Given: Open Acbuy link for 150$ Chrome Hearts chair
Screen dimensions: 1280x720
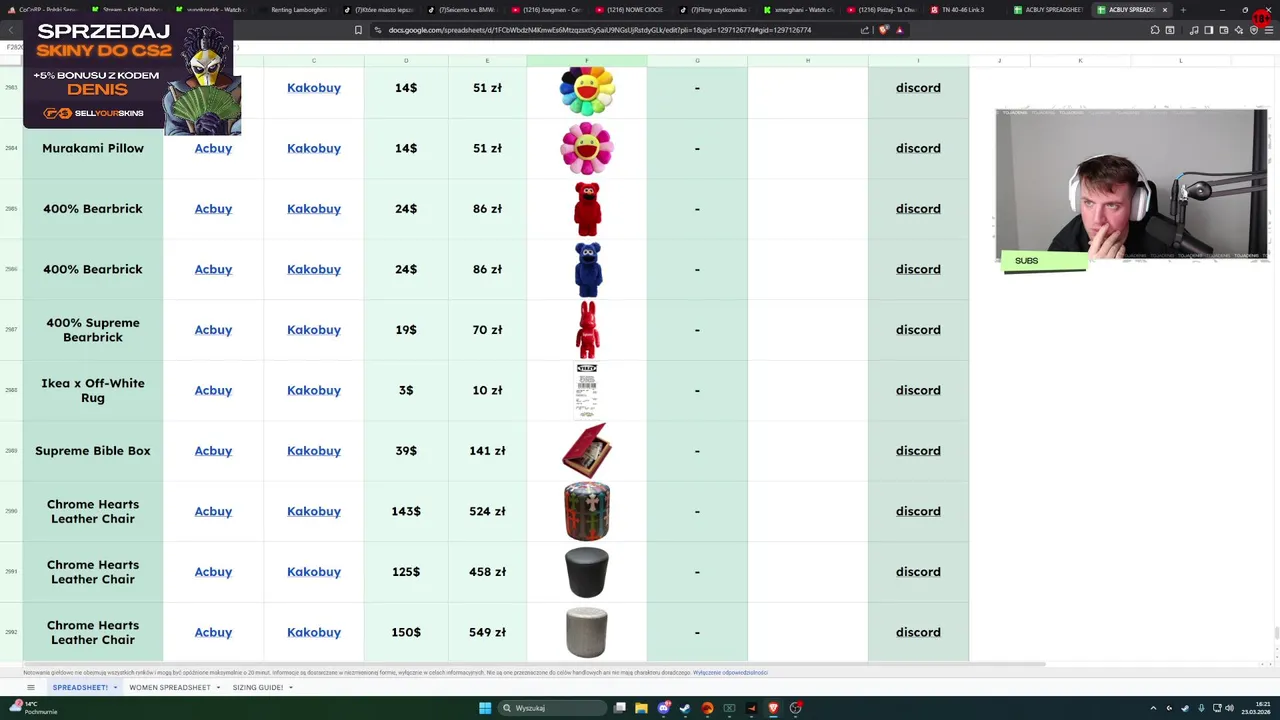Looking at the screenshot, I should [213, 632].
